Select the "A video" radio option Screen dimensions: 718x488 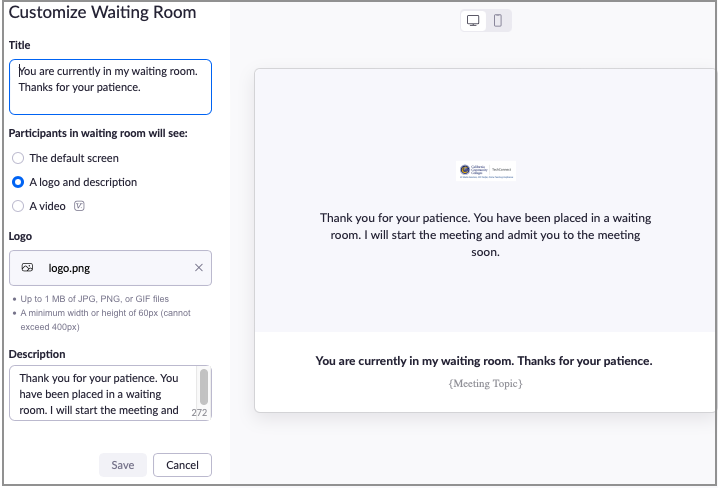coord(18,206)
